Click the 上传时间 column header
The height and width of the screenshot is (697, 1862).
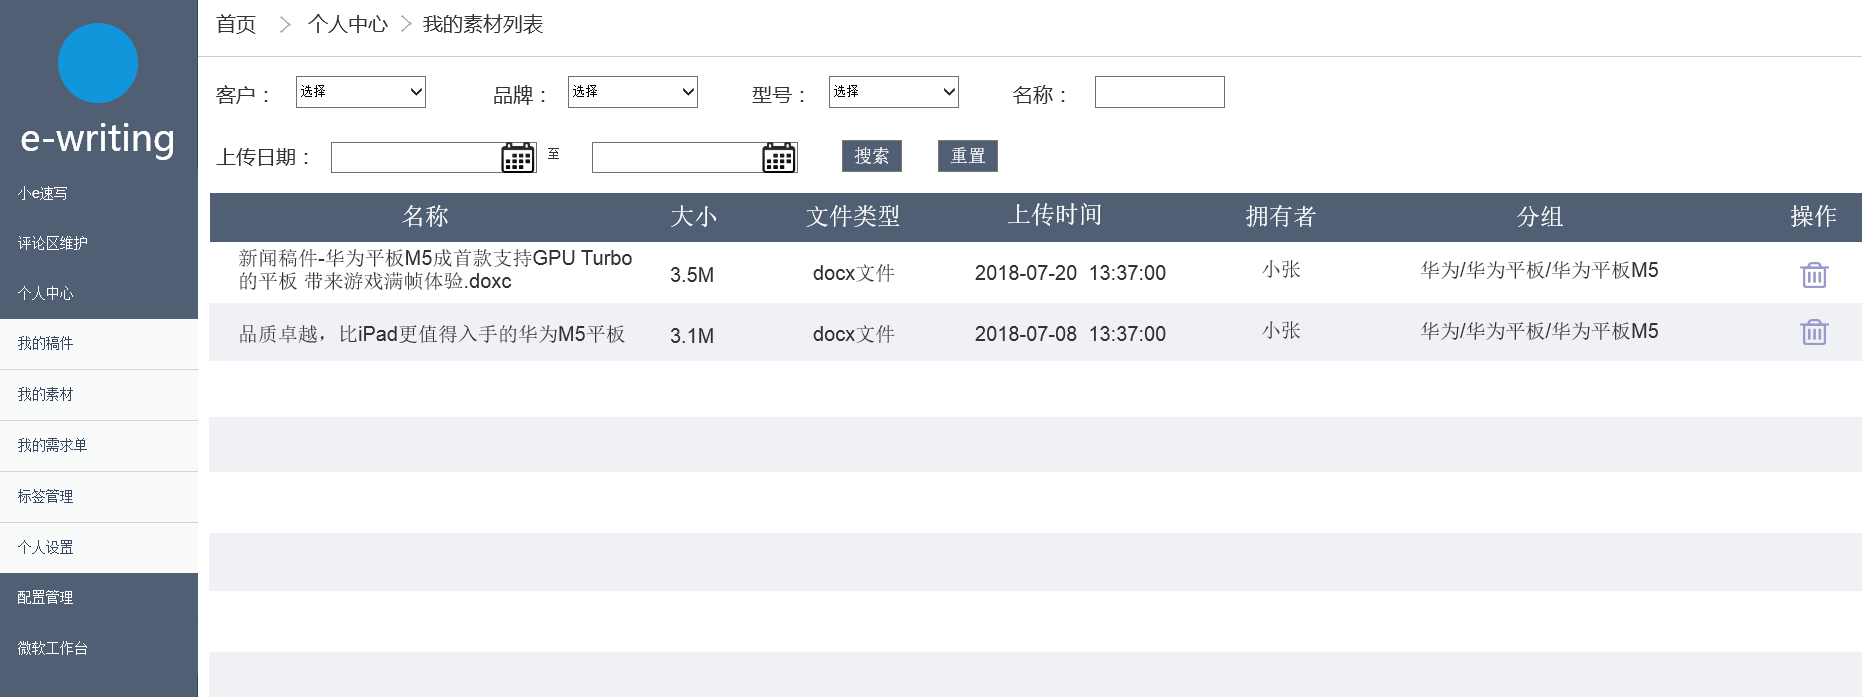pyautogui.click(x=1055, y=215)
